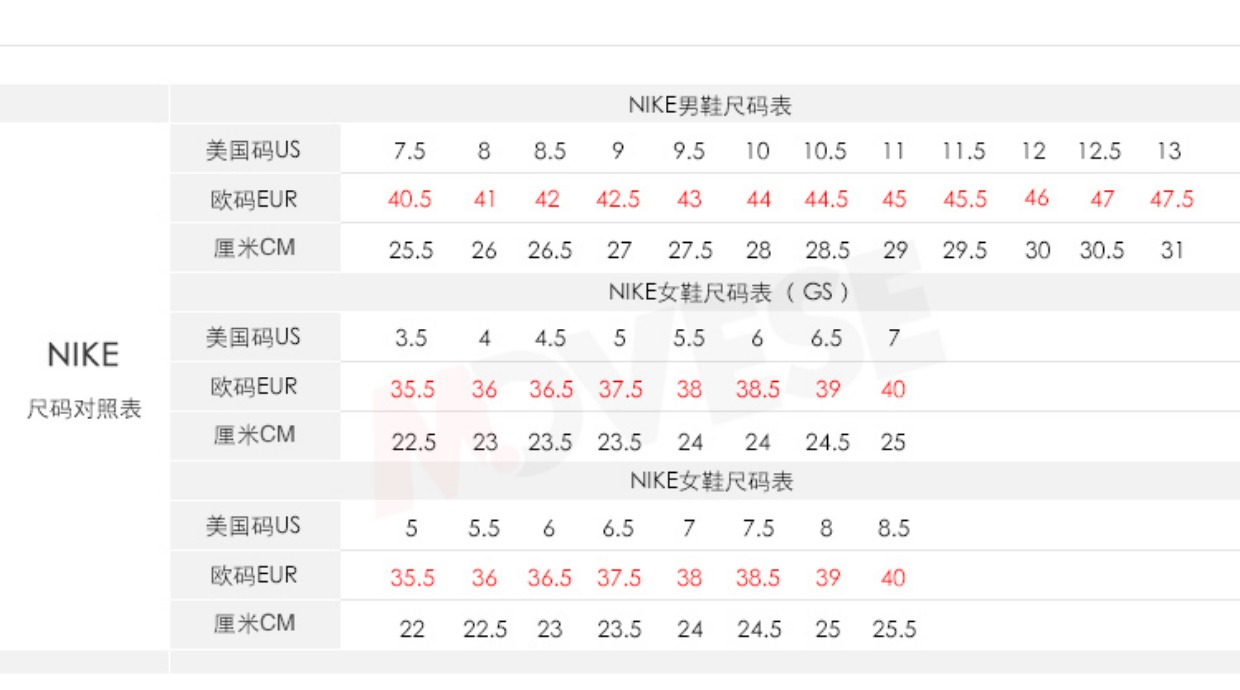The width and height of the screenshot is (1240, 690).
Task: Click the 欧码EUR label in the GS table
Action: pos(254,387)
